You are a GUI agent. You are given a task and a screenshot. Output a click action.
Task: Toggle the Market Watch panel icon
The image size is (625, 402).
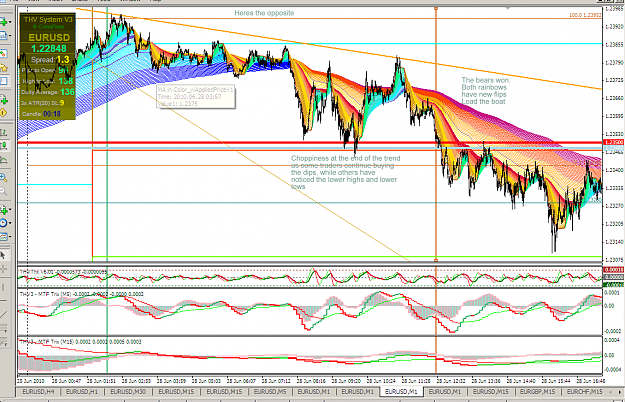point(4,54)
